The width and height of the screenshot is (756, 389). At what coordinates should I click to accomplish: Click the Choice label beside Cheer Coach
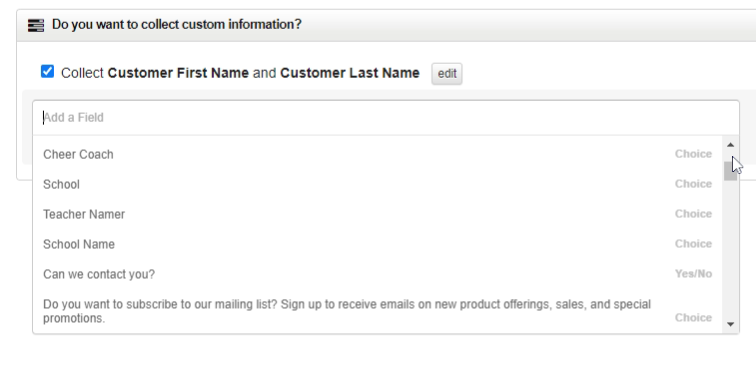pyautogui.click(x=693, y=154)
